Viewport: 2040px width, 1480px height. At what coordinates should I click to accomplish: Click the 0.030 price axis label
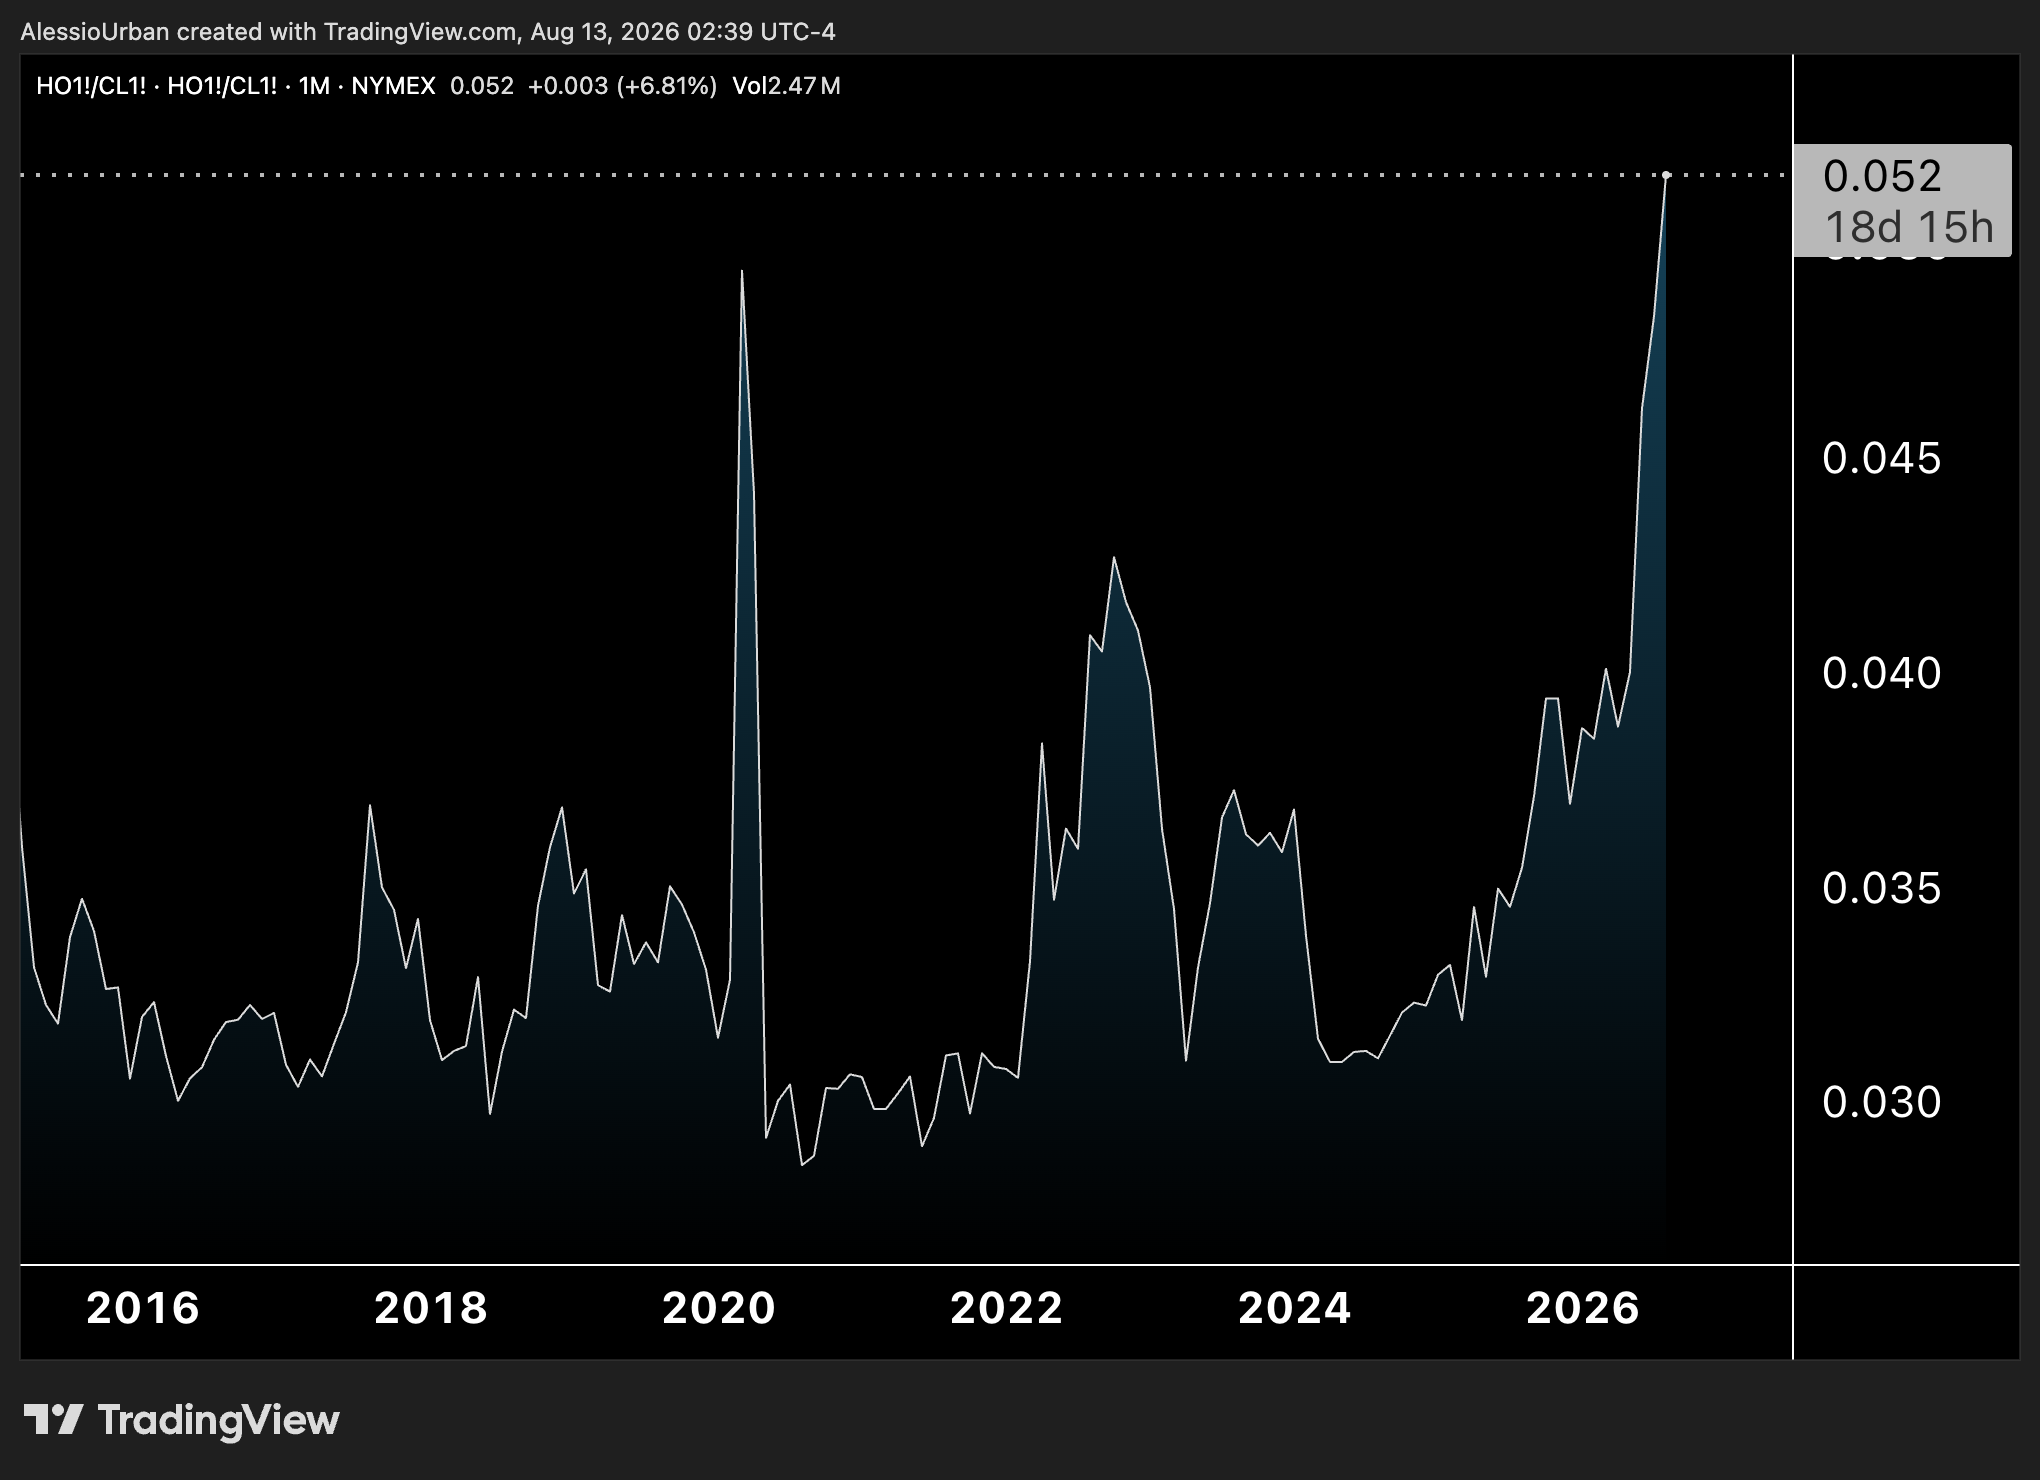(1882, 1102)
